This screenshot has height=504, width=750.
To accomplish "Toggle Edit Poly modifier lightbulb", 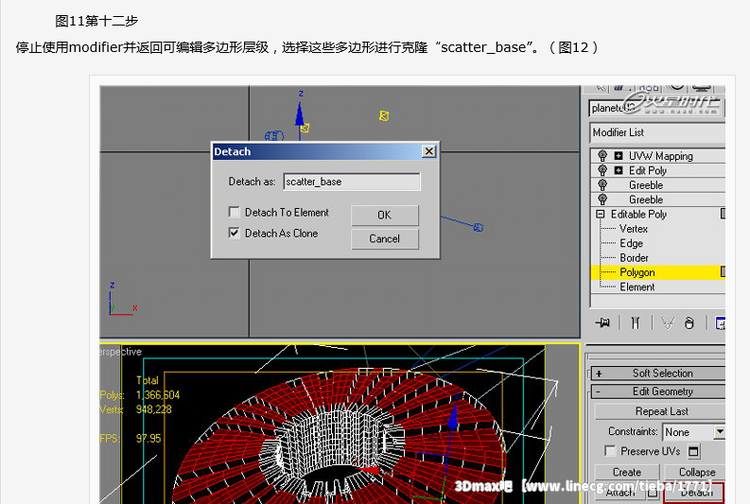I will (602, 170).
